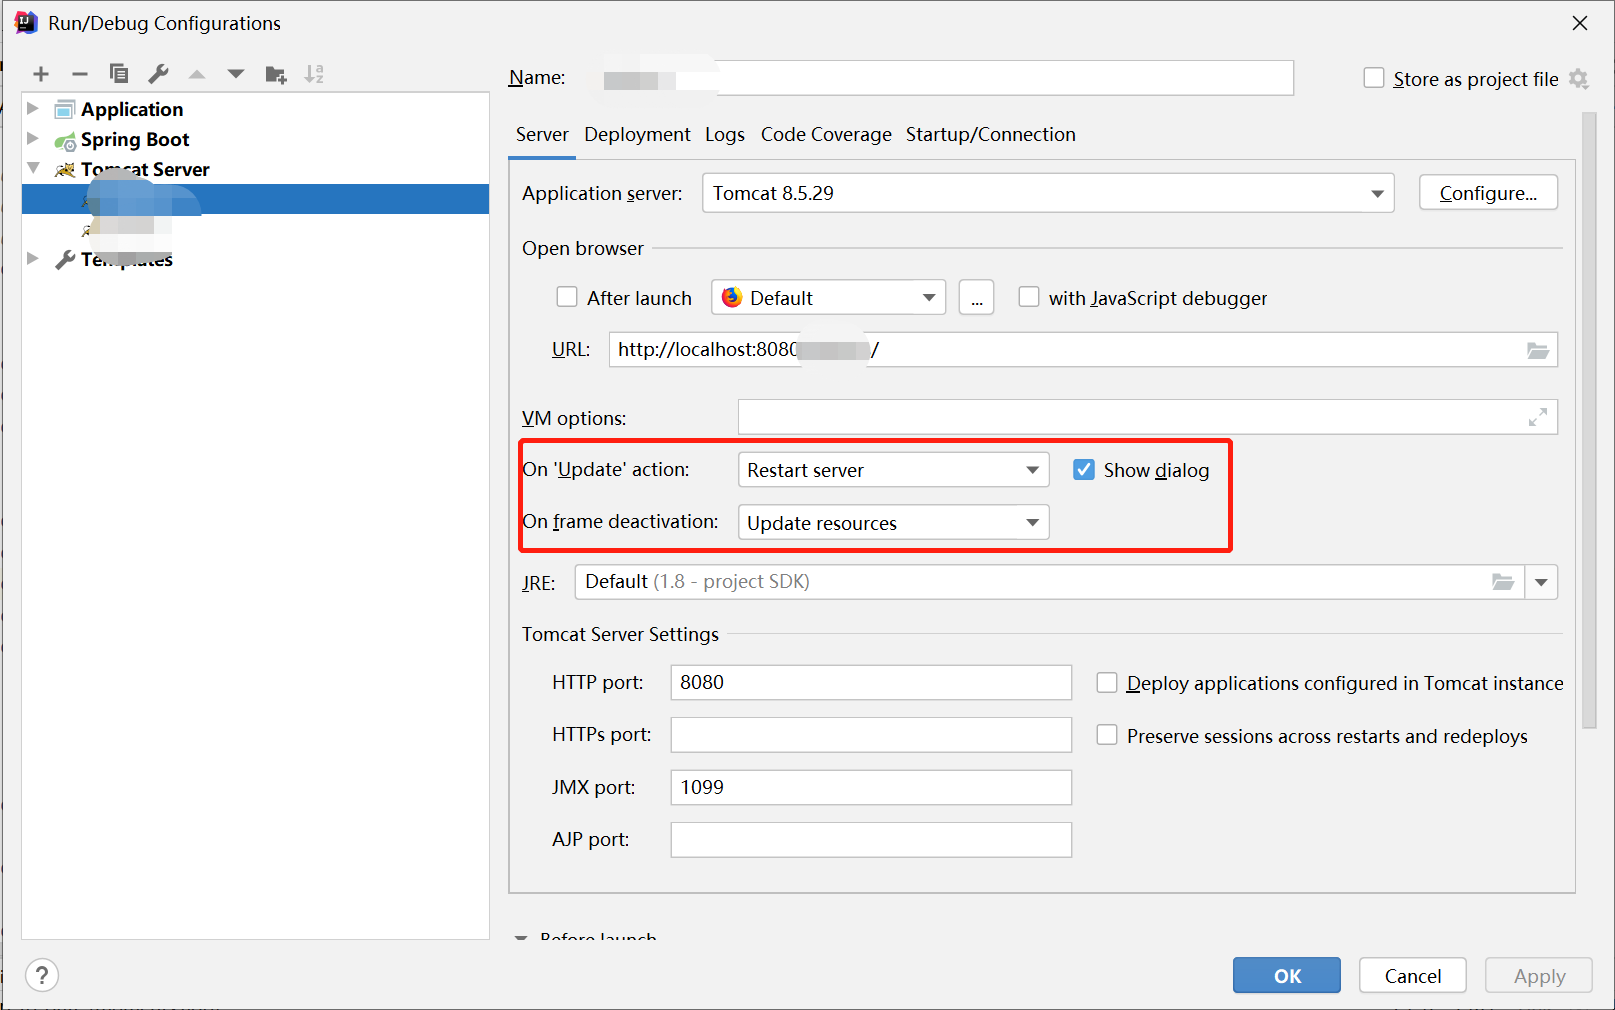Open the edit templates wrench icon
This screenshot has height=1010, width=1615.
158,74
